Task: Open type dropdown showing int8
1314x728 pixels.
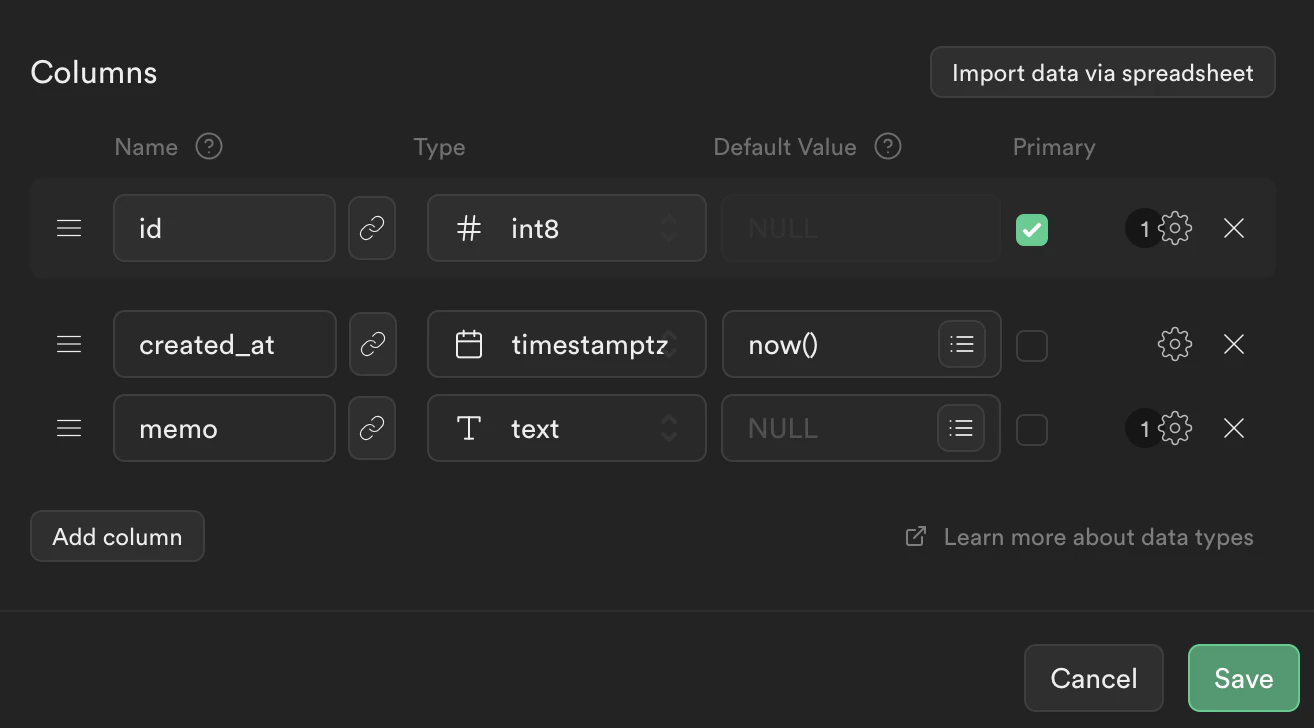Action: [567, 228]
